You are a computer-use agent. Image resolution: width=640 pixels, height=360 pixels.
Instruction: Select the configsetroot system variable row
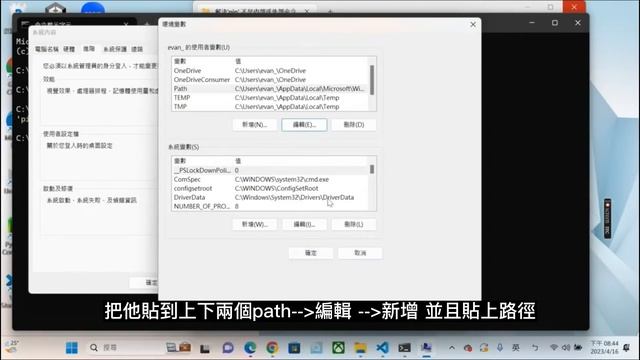pyautogui.click(x=270, y=188)
